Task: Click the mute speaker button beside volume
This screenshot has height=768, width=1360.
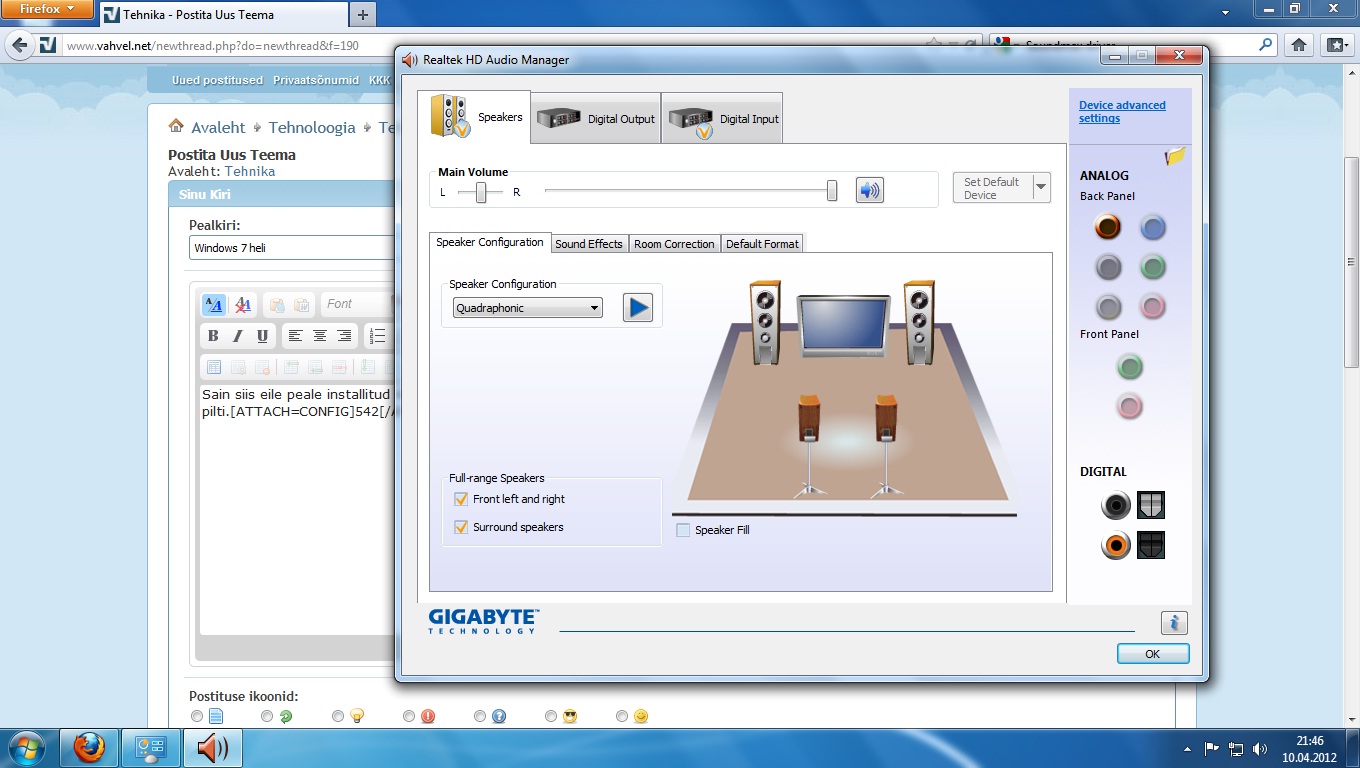Action: click(x=870, y=190)
